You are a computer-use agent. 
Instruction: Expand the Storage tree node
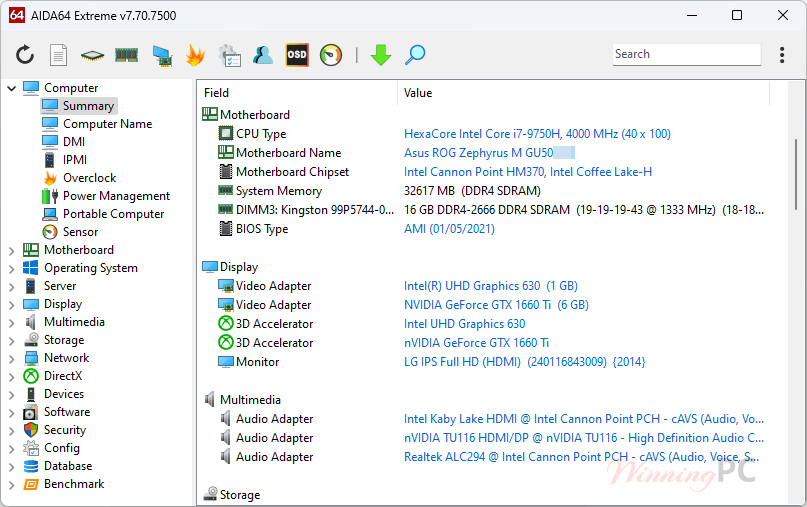(11, 341)
